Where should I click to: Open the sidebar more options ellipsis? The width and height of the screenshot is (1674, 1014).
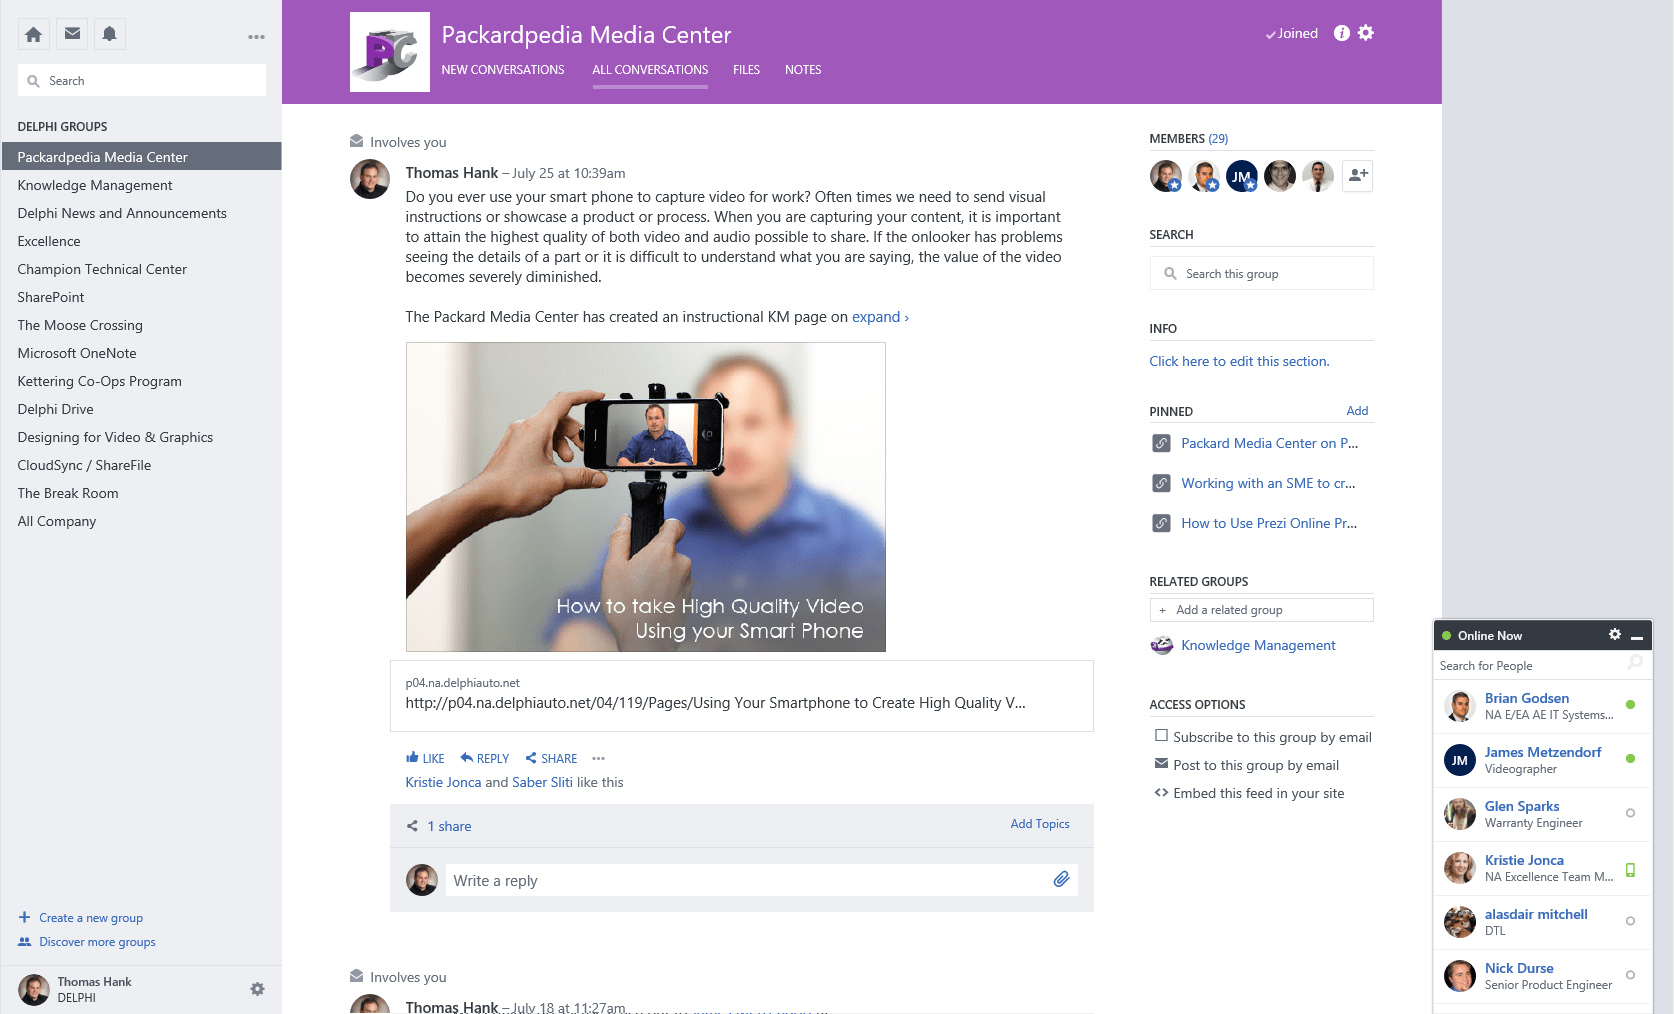tap(256, 37)
